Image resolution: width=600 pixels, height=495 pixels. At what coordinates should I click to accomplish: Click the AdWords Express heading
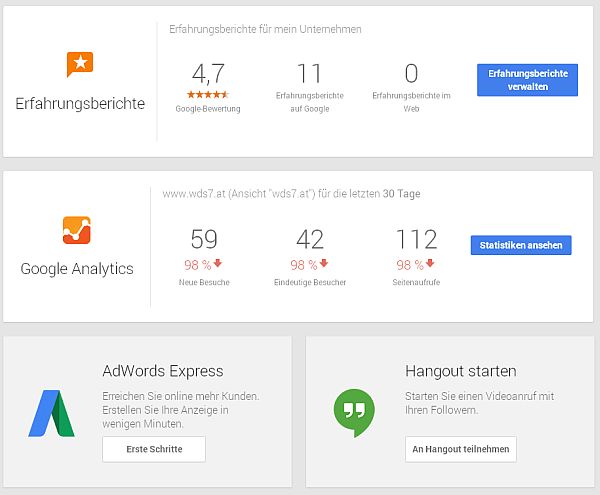[163, 371]
